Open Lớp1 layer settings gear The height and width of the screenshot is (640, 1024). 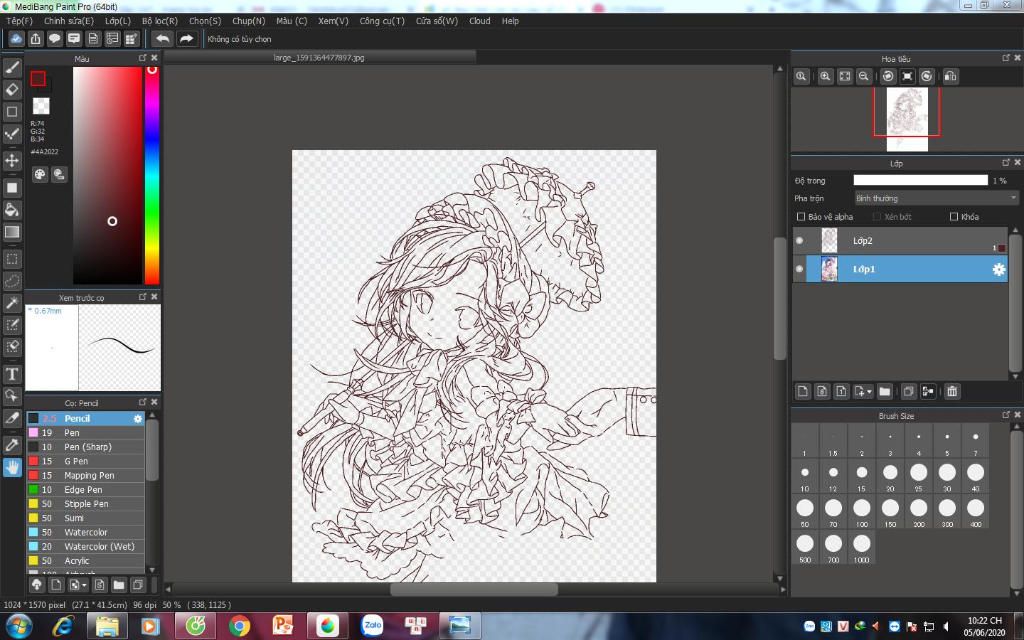[x=999, y=269]
